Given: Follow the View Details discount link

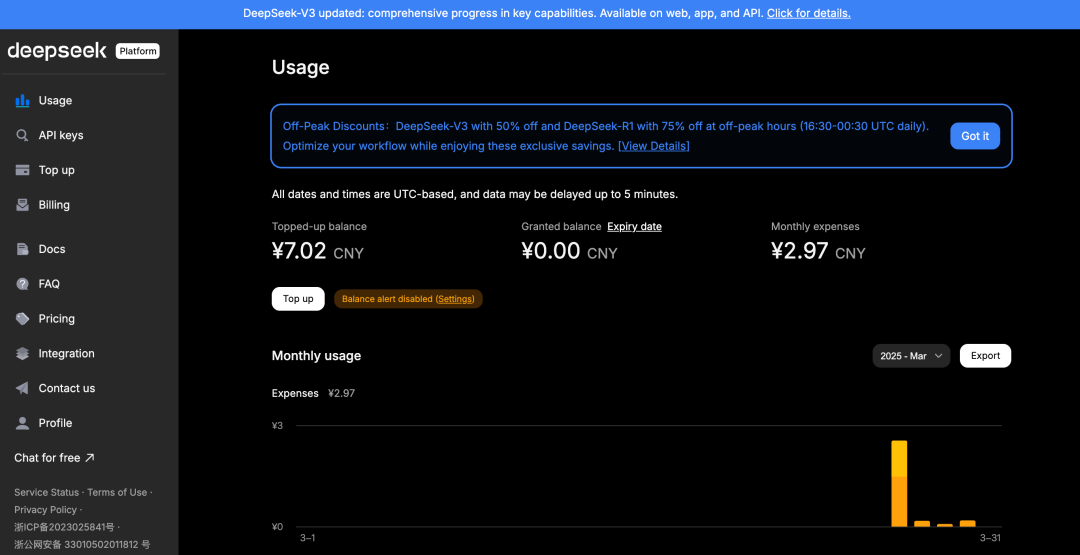Looking at the screenshot, I should pyautogui.click(x=654, y=146).
